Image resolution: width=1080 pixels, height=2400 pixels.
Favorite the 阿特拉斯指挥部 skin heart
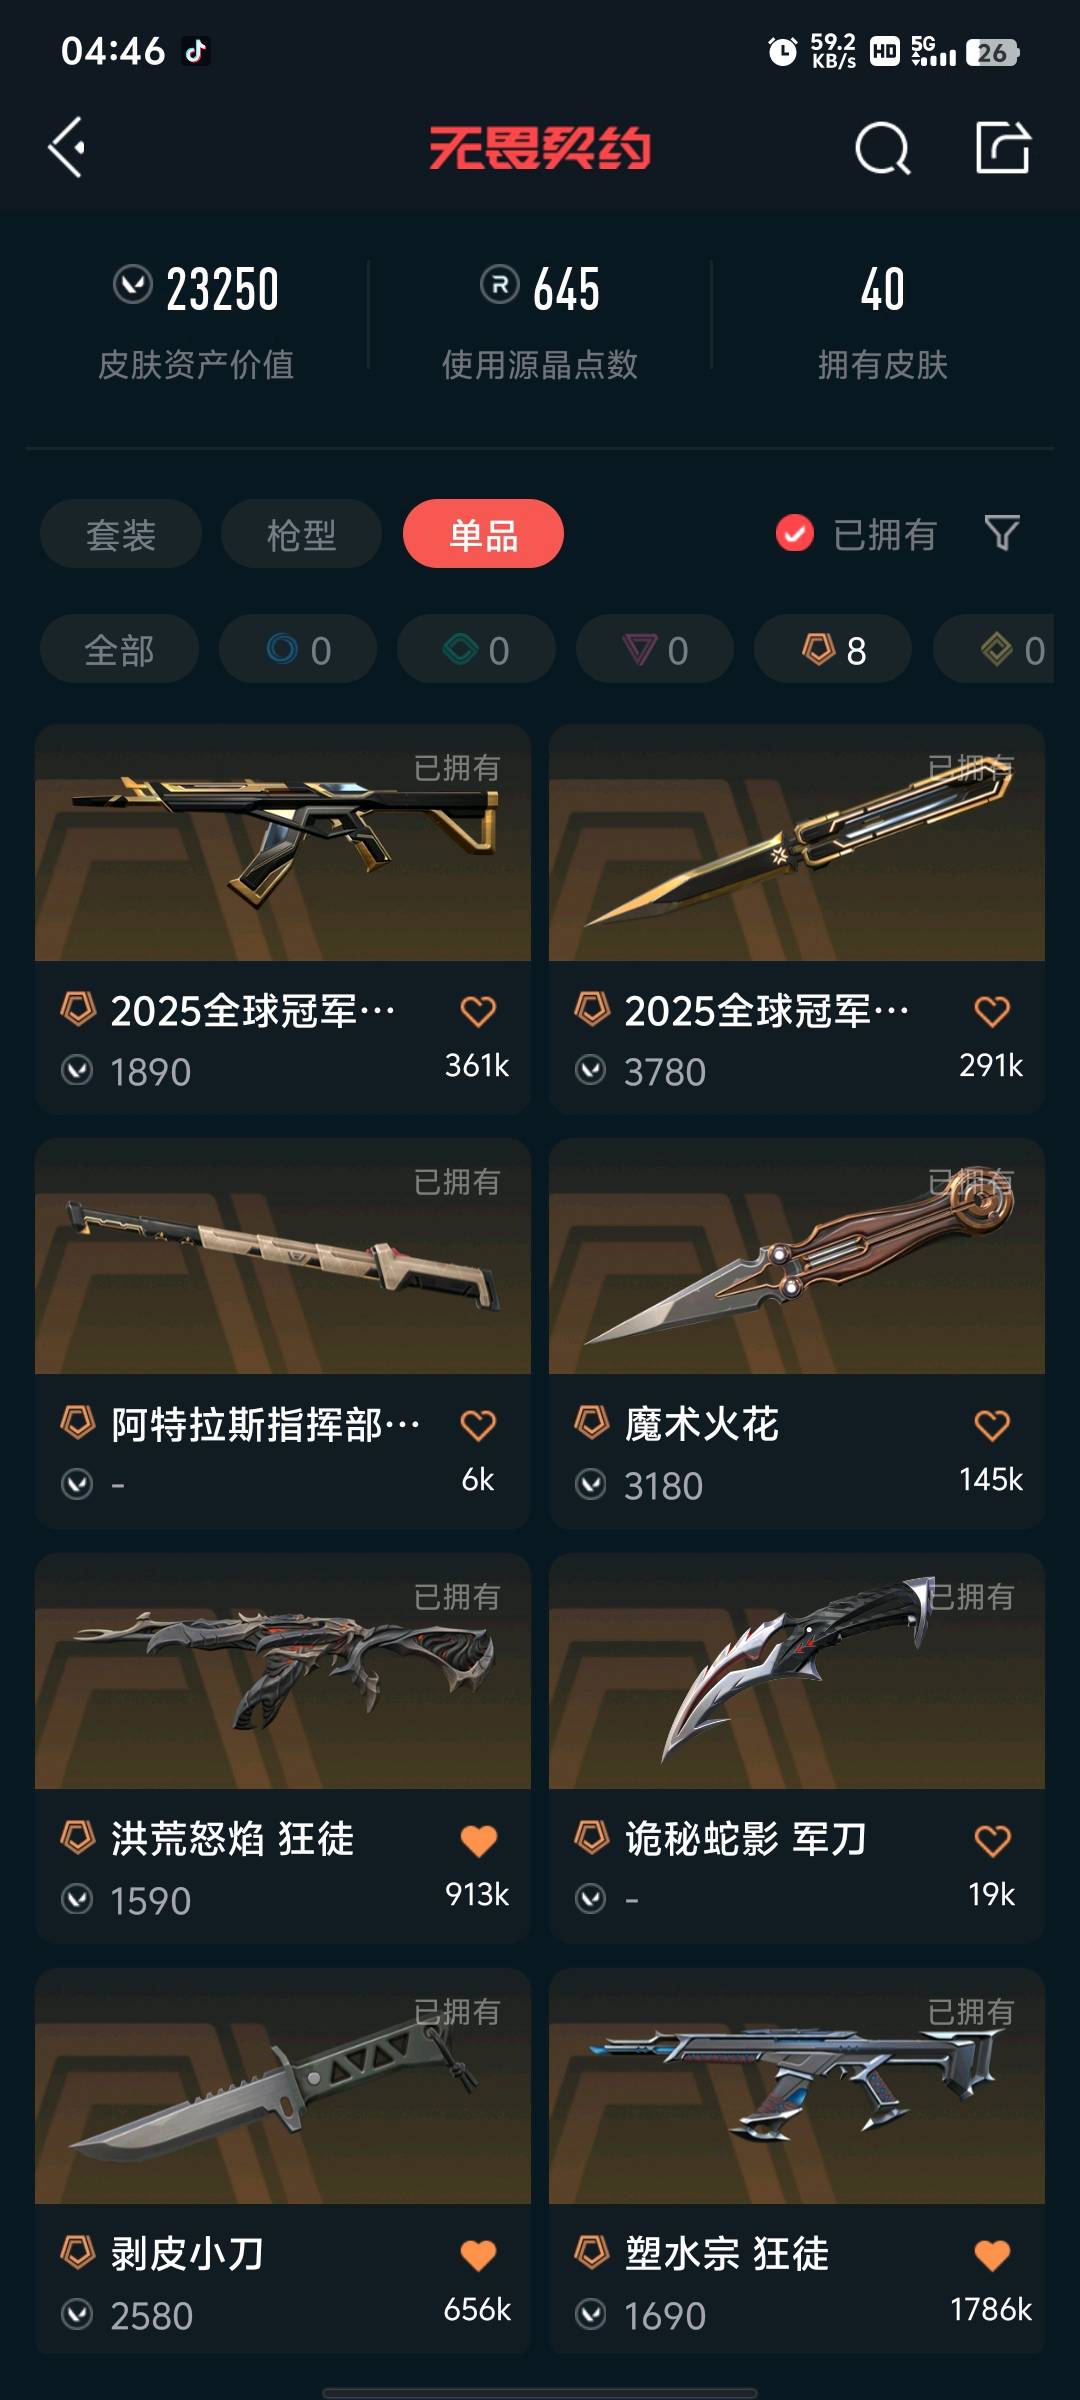(478, 1425)
